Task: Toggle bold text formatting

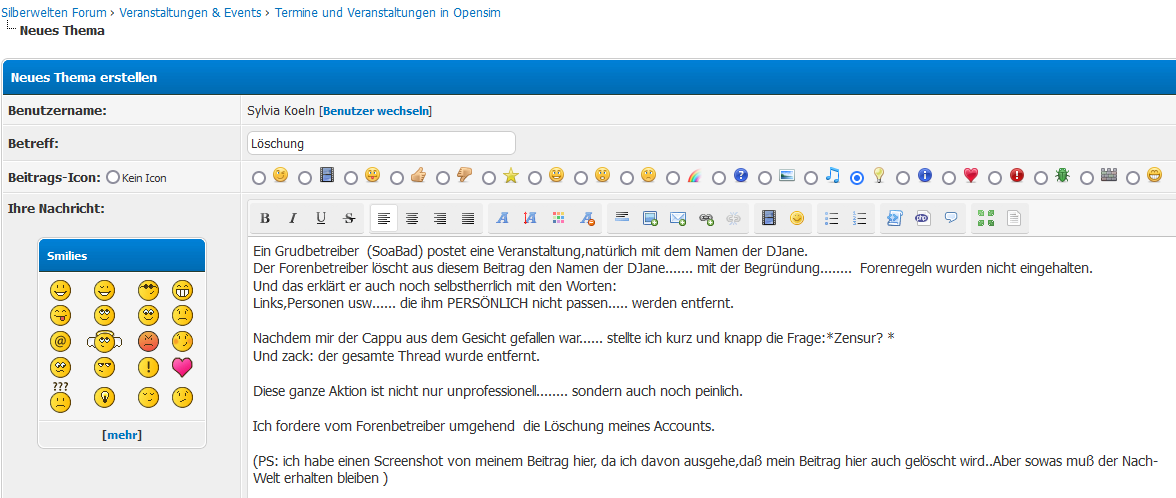Action: pyautogui.click(x=265, y=218)
